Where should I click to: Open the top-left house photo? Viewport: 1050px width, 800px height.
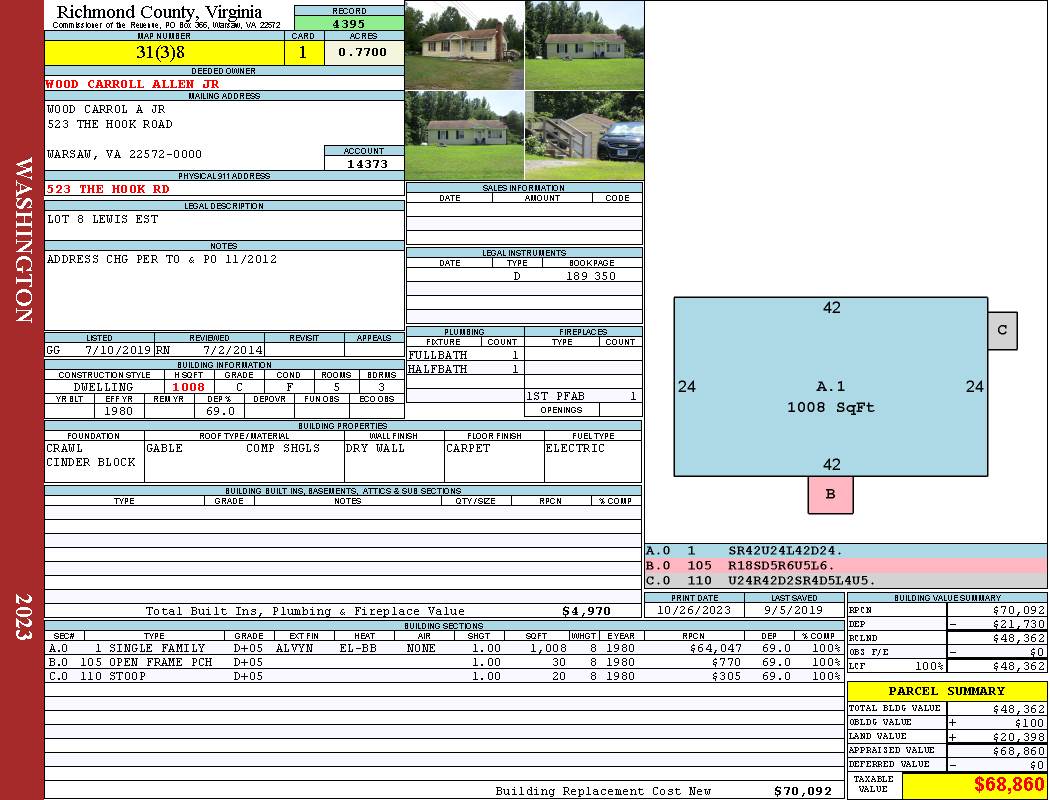pyautogui.click(x=464, y=45)
